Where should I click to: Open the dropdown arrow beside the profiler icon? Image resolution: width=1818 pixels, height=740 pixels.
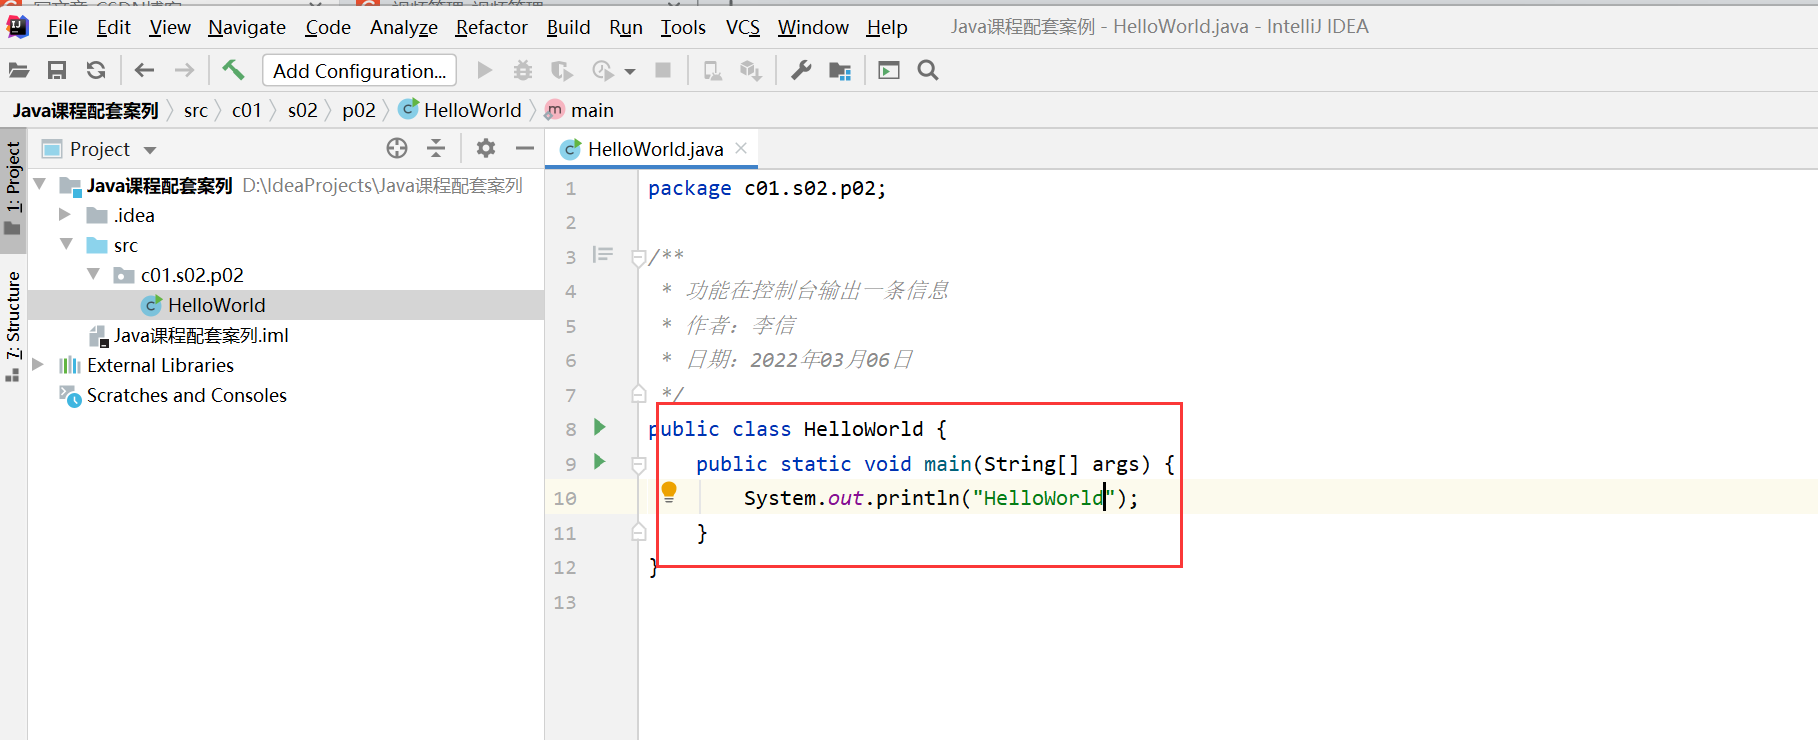[630, 71]
